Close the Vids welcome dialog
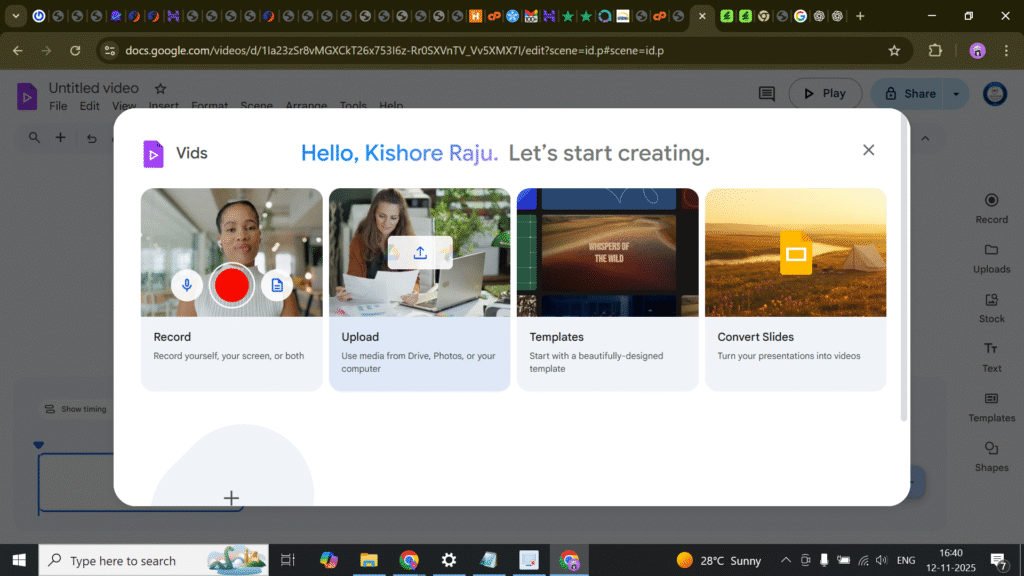This screenshot has width=1024, height=576. click(868, 150)
